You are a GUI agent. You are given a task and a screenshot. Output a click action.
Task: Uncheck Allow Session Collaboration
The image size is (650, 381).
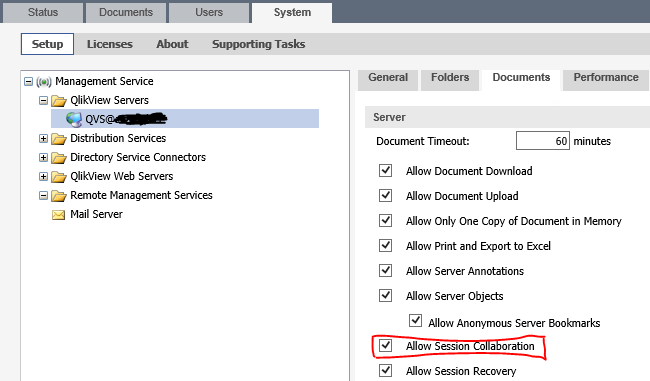click(386, 345)
